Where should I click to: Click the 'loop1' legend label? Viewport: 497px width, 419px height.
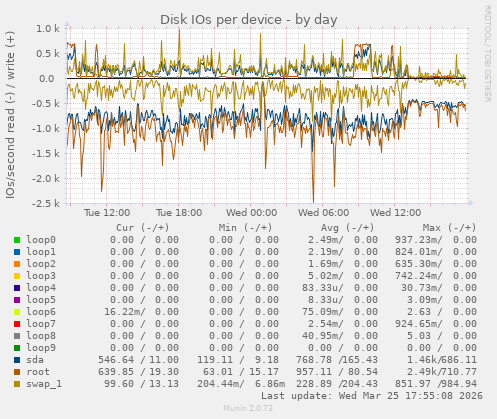(x=41, y=252)
